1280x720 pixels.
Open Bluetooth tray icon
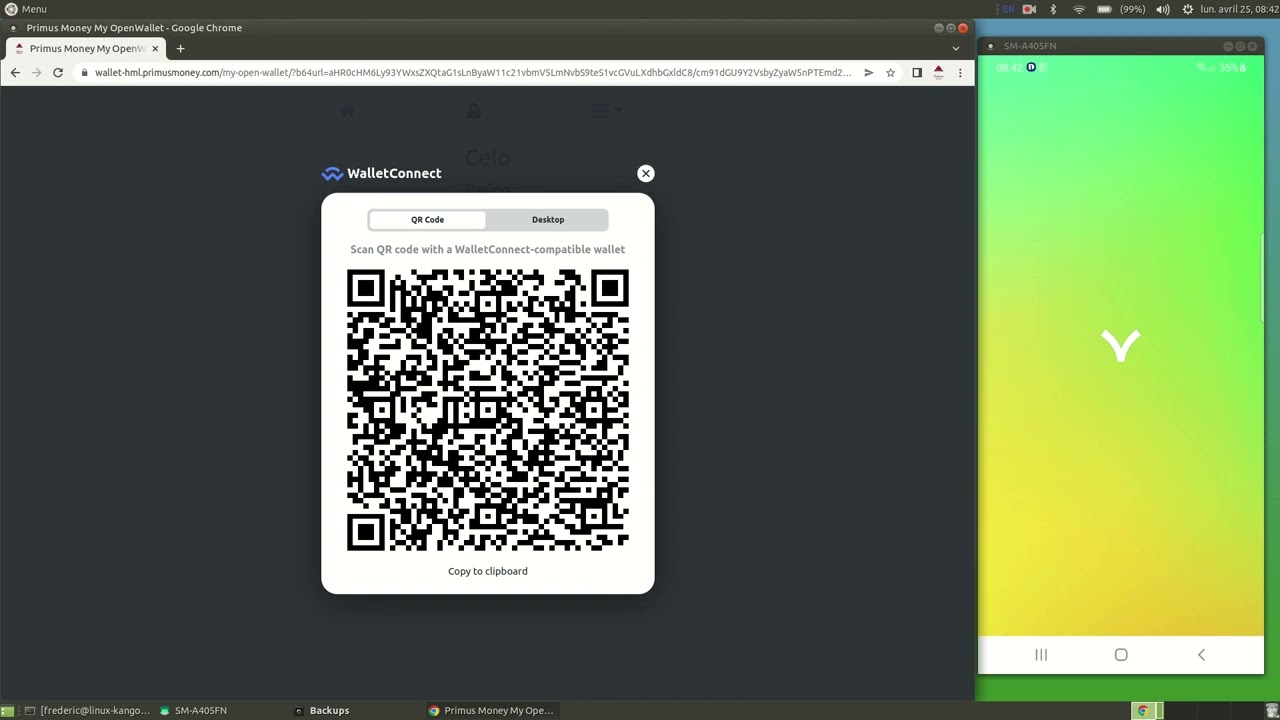coord(1053,9)
